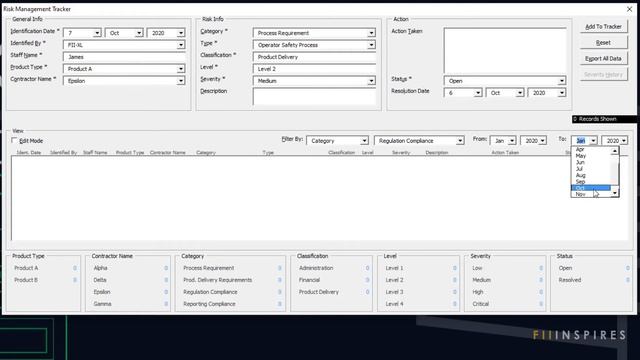The height and width of the screenshot is (360, 640).
Task: Open the Risk Info Category dropdown
Action: [371, 33]
